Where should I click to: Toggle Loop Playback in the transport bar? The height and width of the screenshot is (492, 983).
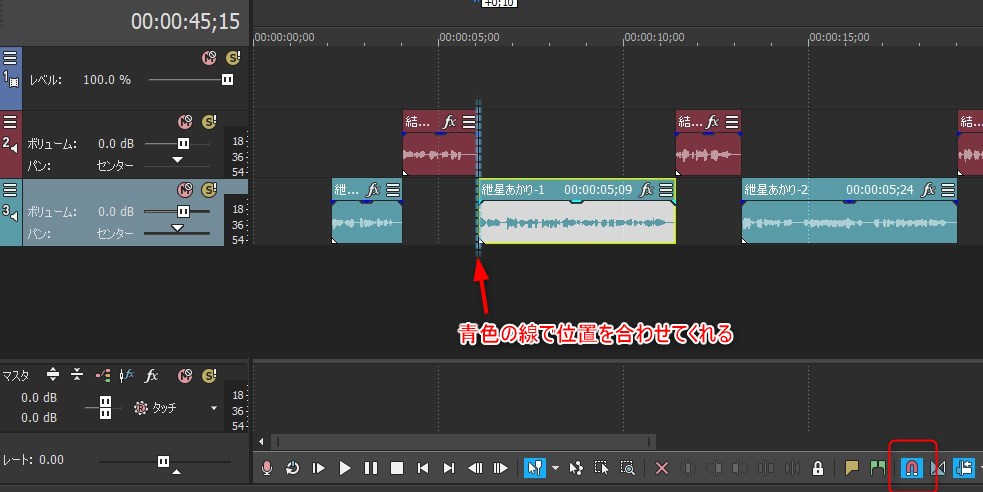293,468
